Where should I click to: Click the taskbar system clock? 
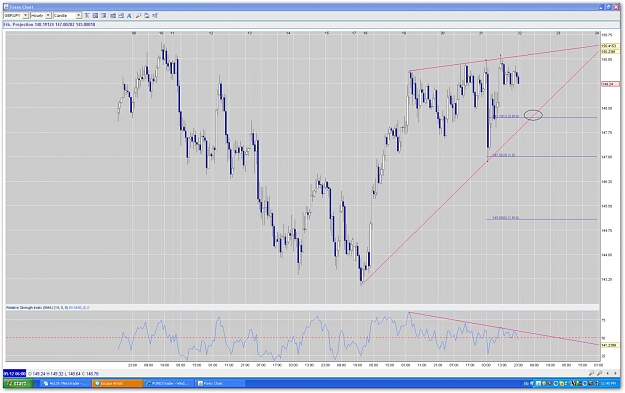point(608,383)
